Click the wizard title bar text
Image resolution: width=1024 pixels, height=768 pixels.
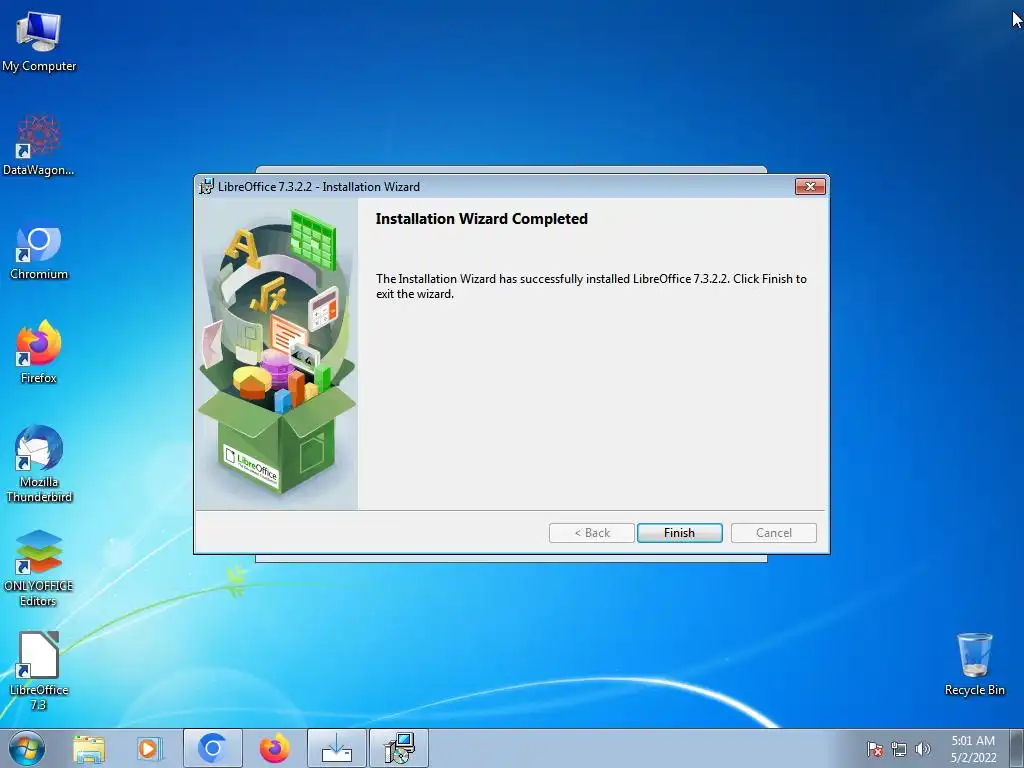(x=319, y=187)
